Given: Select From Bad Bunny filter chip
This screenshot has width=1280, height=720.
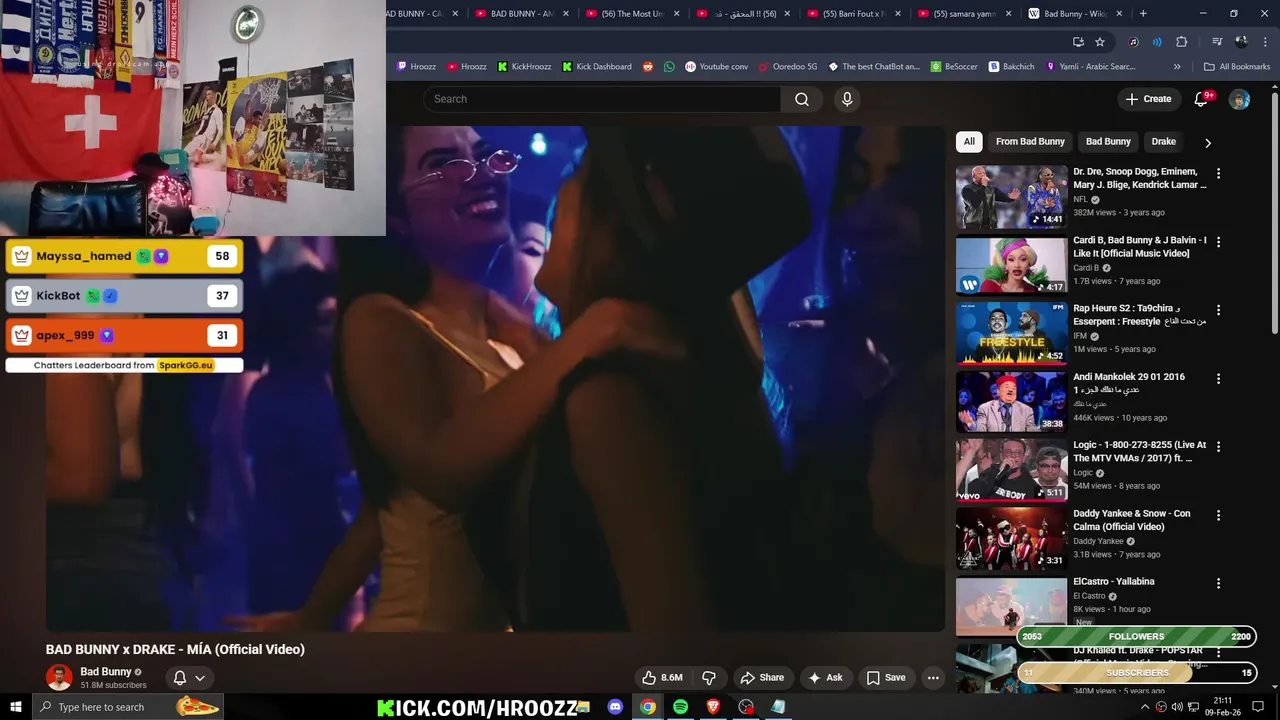Looking at the screenshot, I should point(1030,142).
